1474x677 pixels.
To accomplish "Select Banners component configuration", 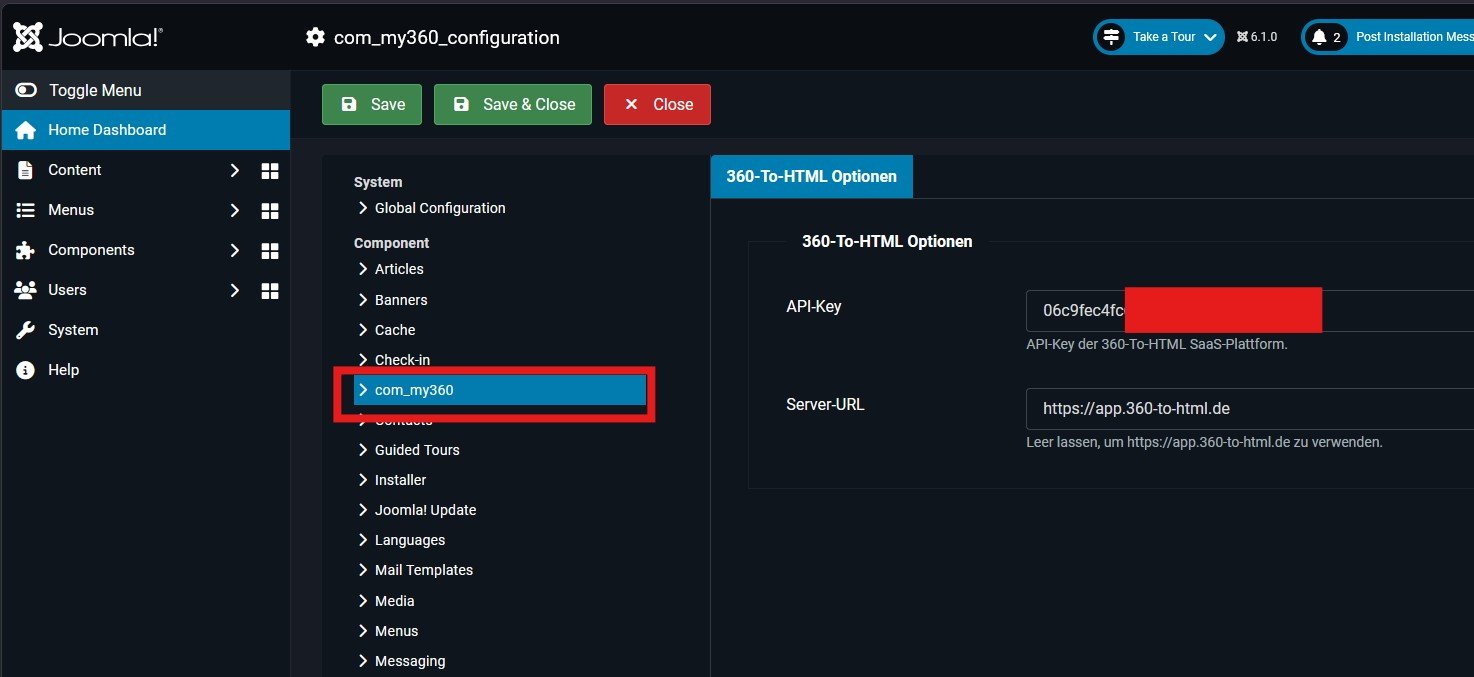I will tap(401, 300).
